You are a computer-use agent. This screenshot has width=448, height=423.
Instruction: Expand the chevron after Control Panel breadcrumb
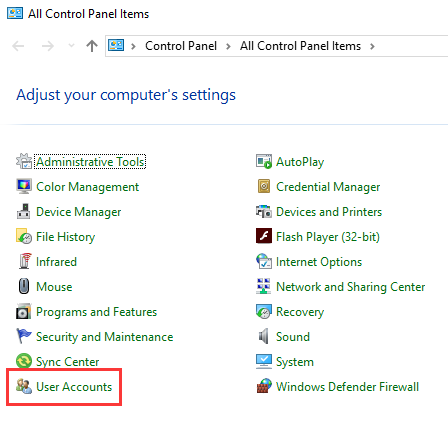tap(228, 46)
